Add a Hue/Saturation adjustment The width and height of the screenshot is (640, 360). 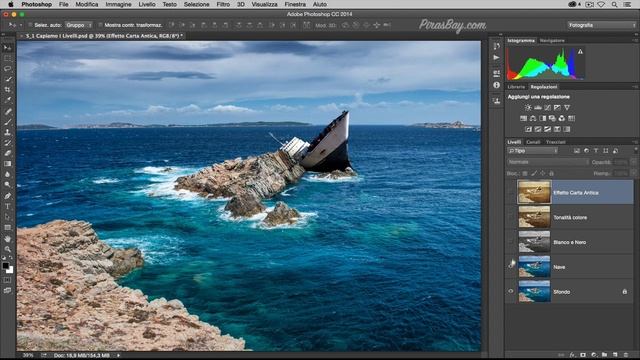tap(523, 118)
